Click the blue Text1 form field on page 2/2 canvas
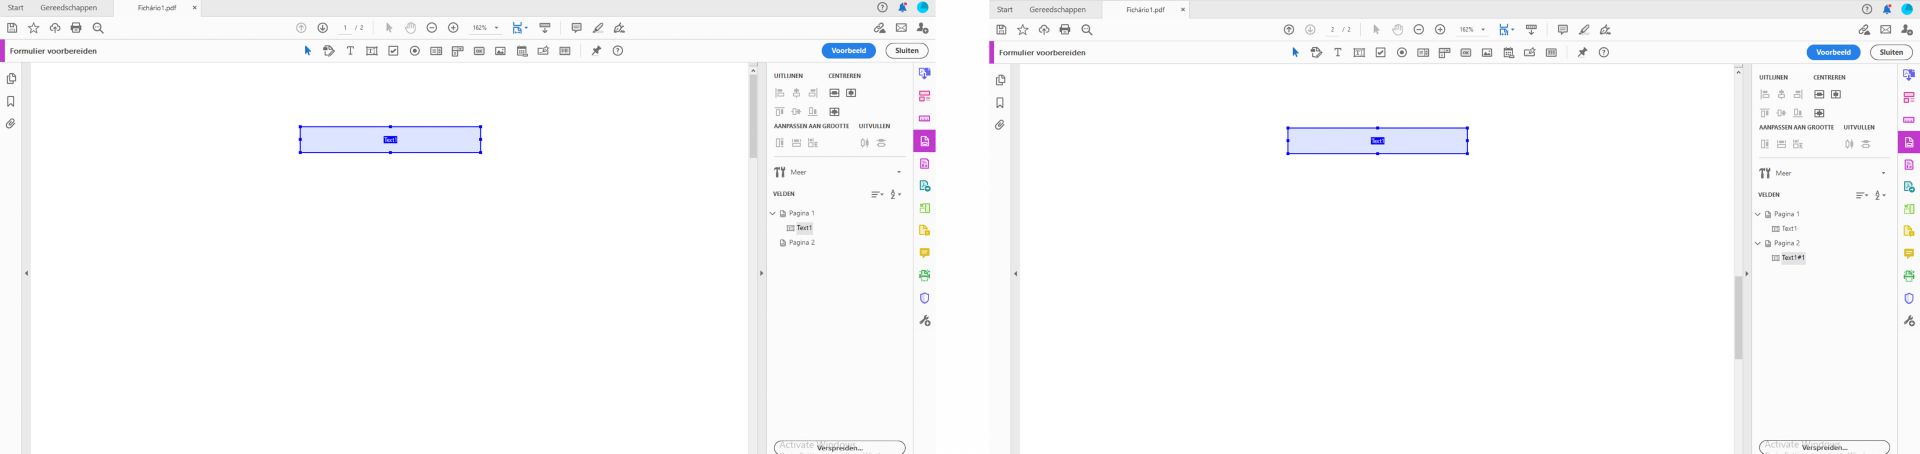The image size is (1920, 454). [x=1378, y=141]
